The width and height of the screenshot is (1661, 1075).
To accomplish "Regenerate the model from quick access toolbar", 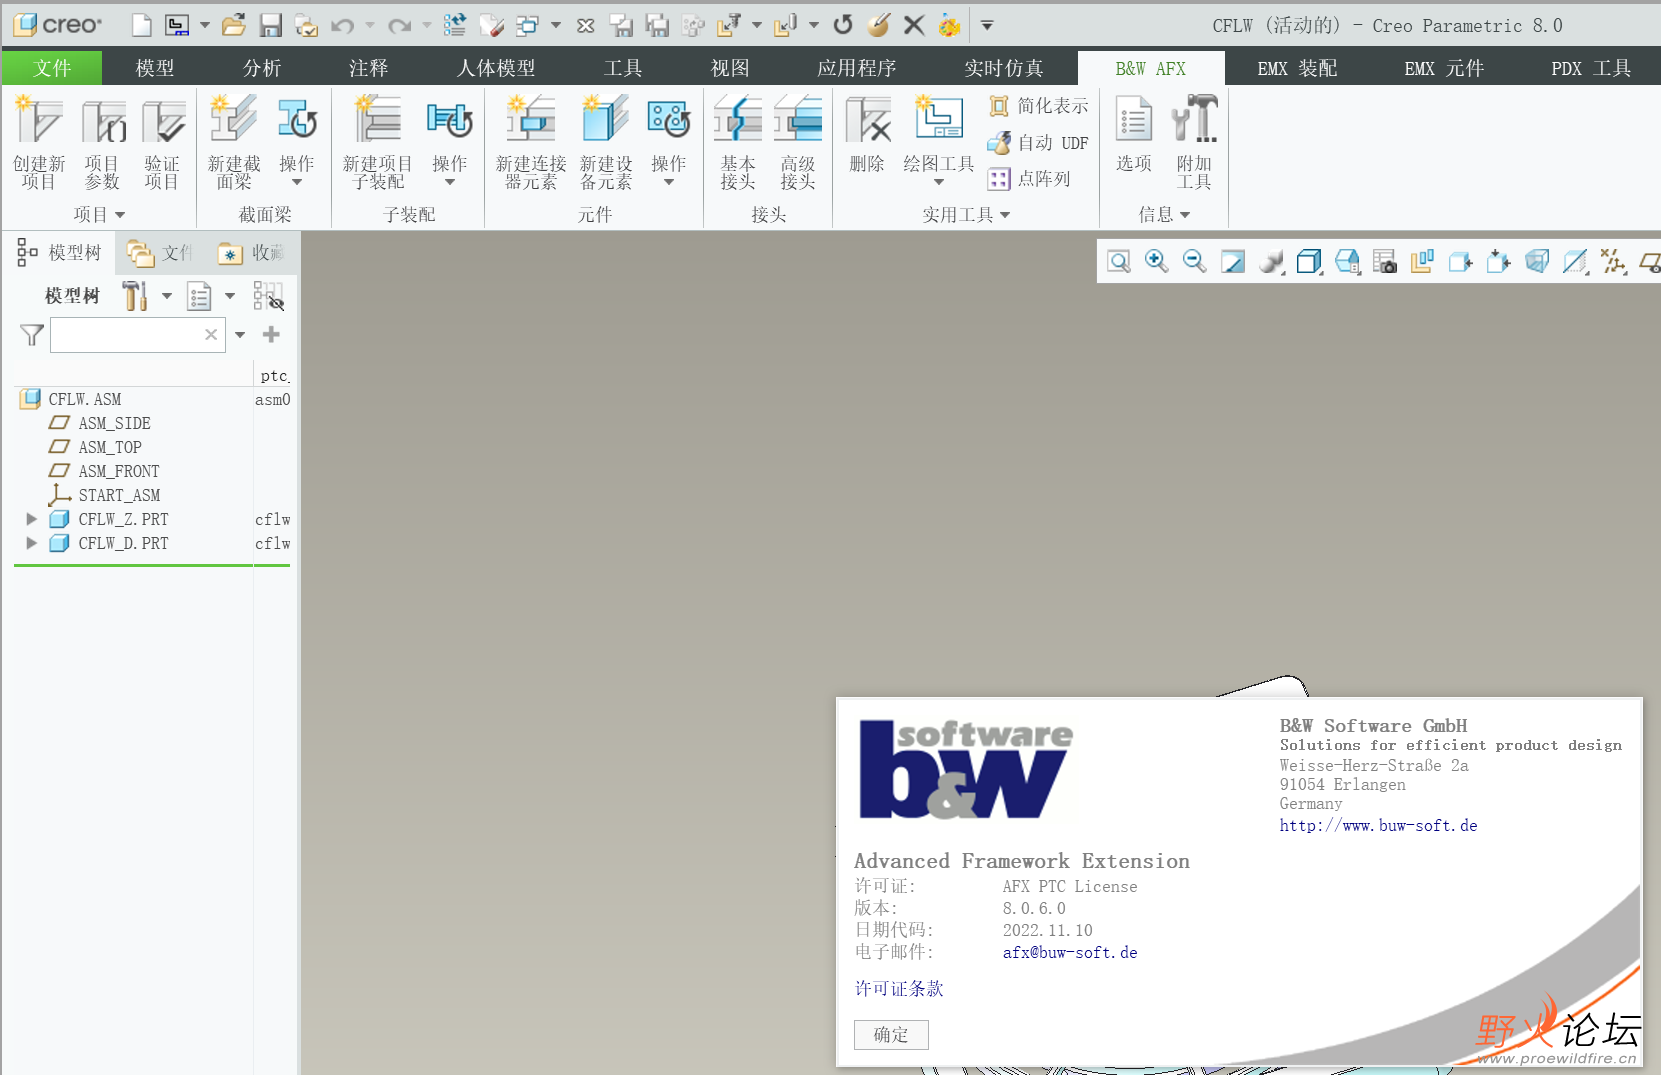I will 455,25.
